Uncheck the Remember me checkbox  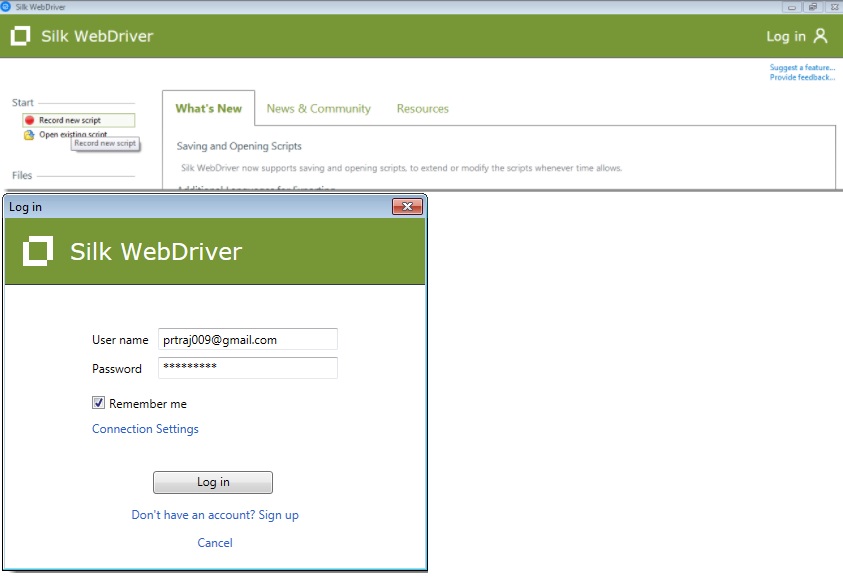click(x=98, y=403)
